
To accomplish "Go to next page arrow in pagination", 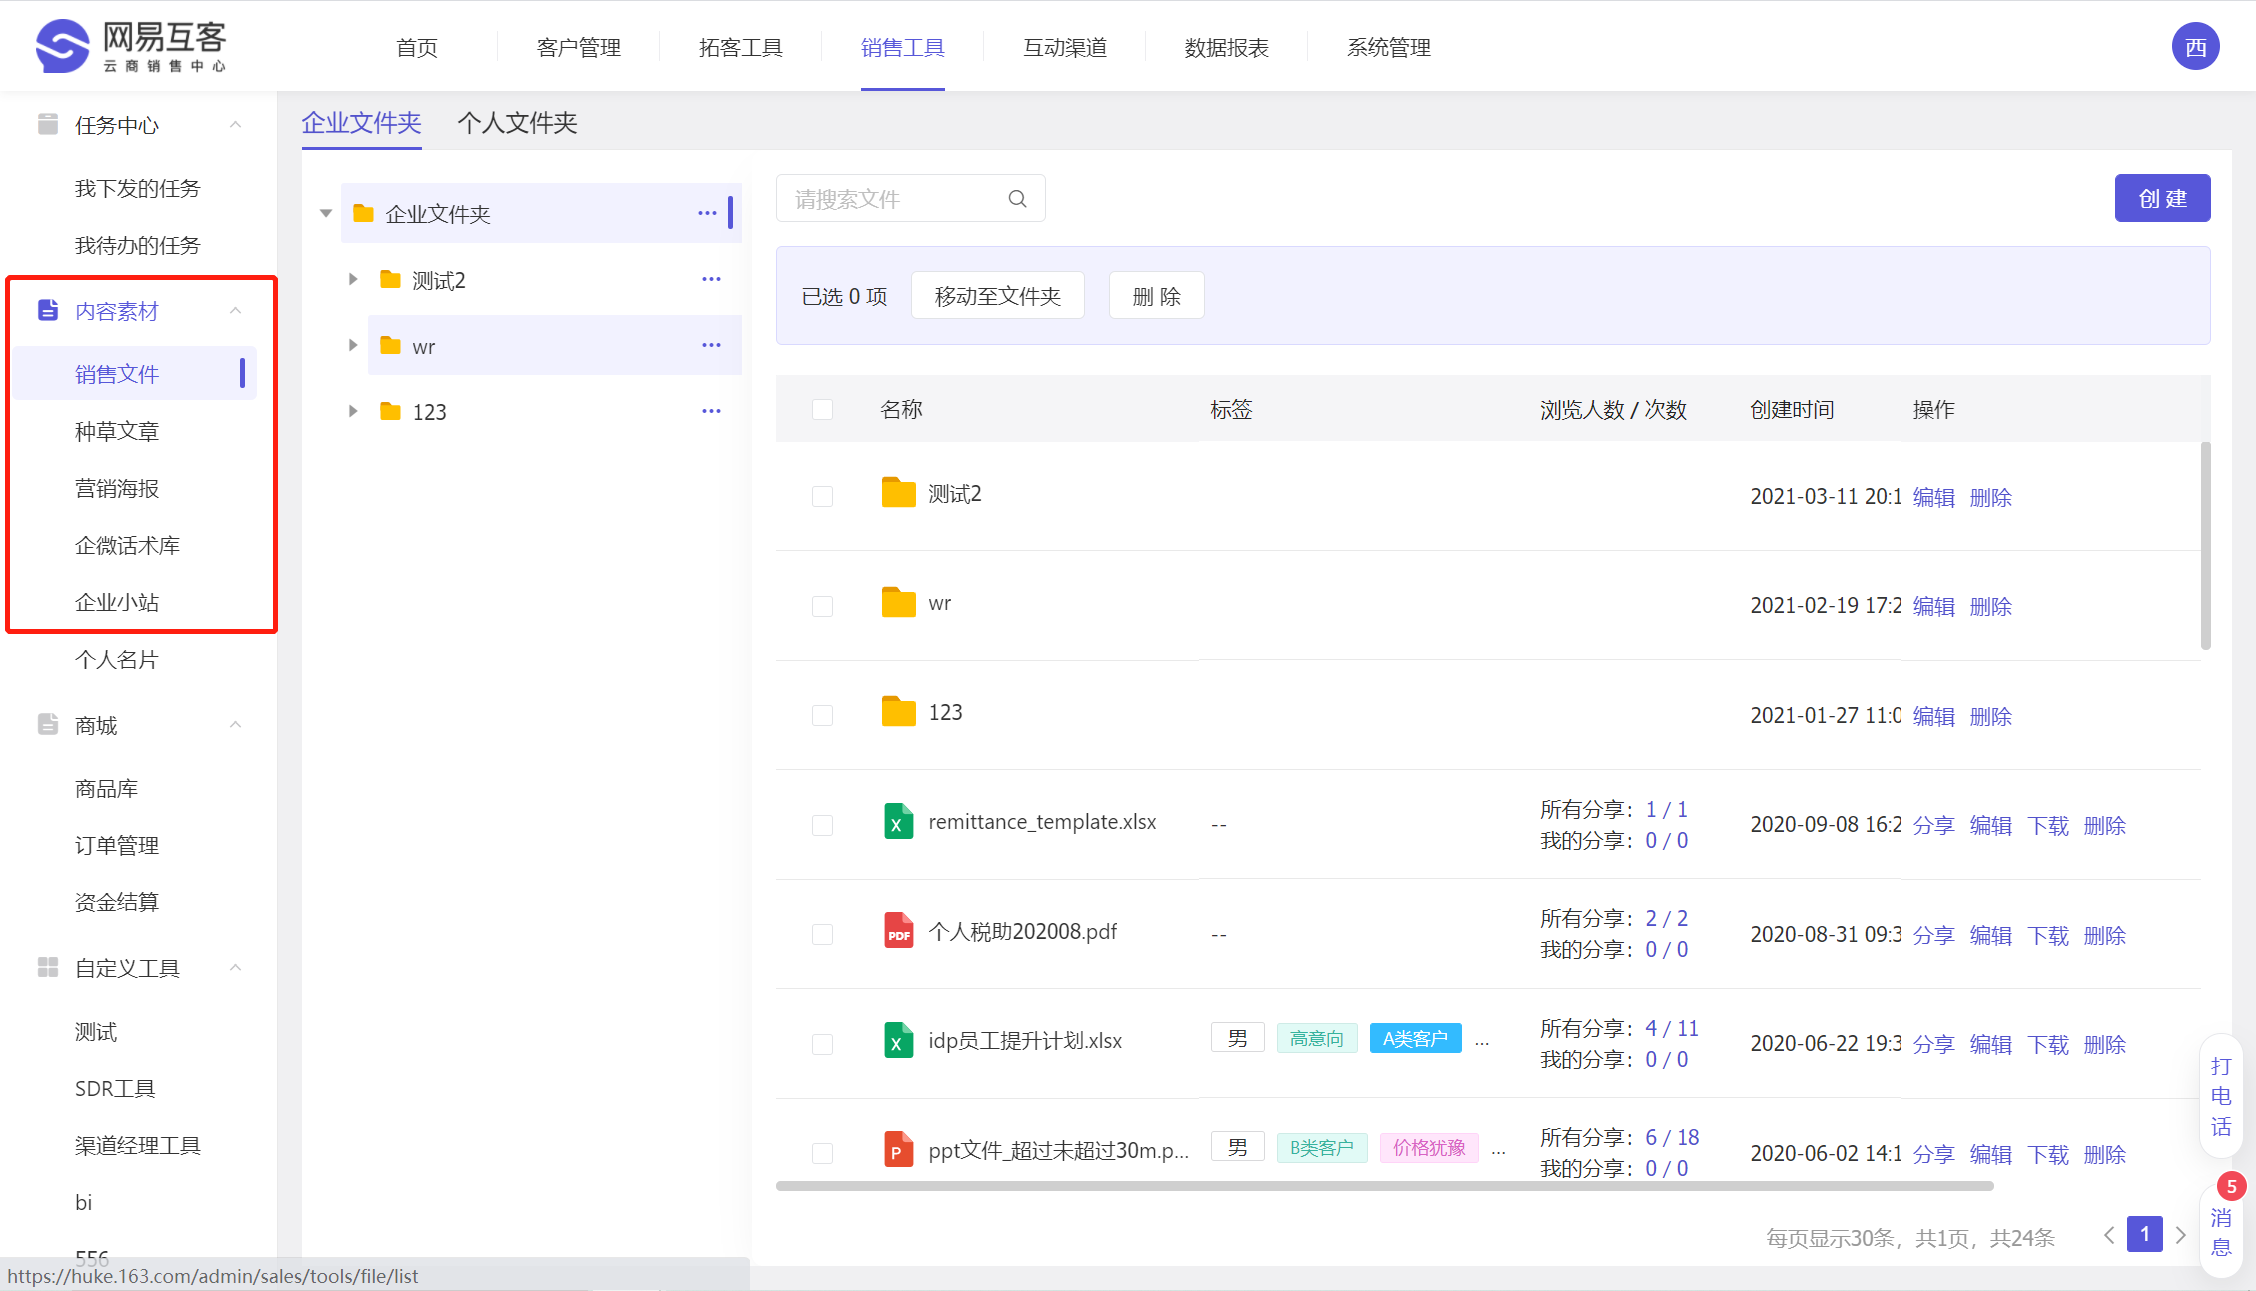I will tap(2180, 1235).
